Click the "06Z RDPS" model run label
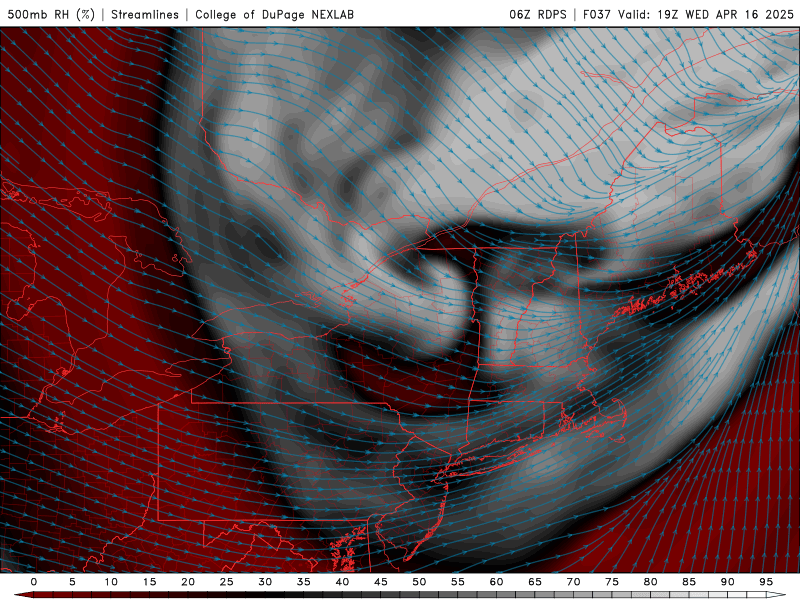This screenshot has width=800, height=600. point(538,14)
